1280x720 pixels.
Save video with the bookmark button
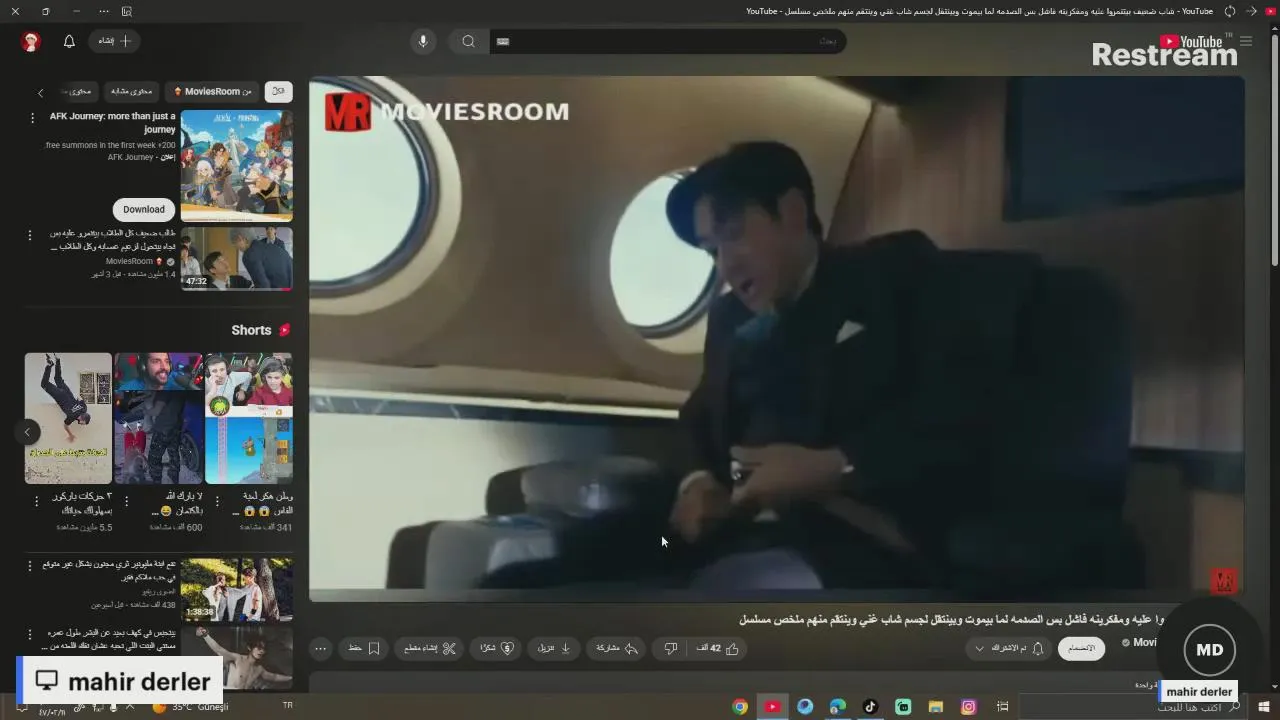click(x=364, y=648)
